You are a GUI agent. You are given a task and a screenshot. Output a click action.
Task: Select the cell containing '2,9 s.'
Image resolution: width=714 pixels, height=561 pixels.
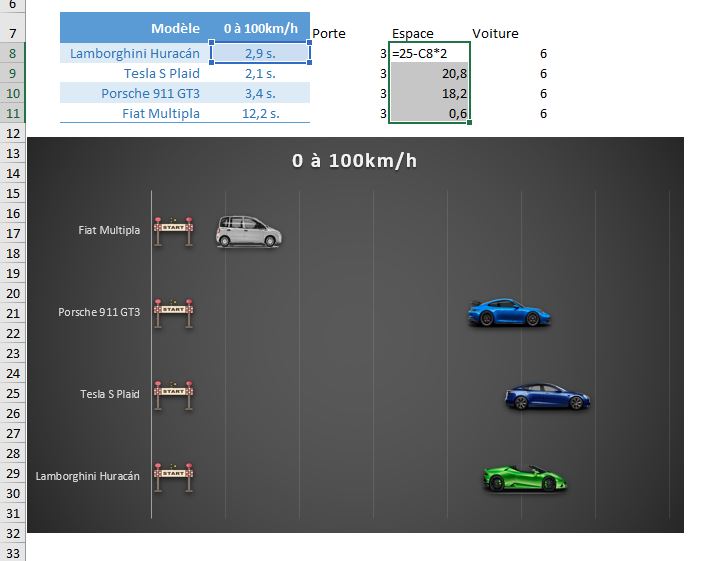[x=260, y=53]
